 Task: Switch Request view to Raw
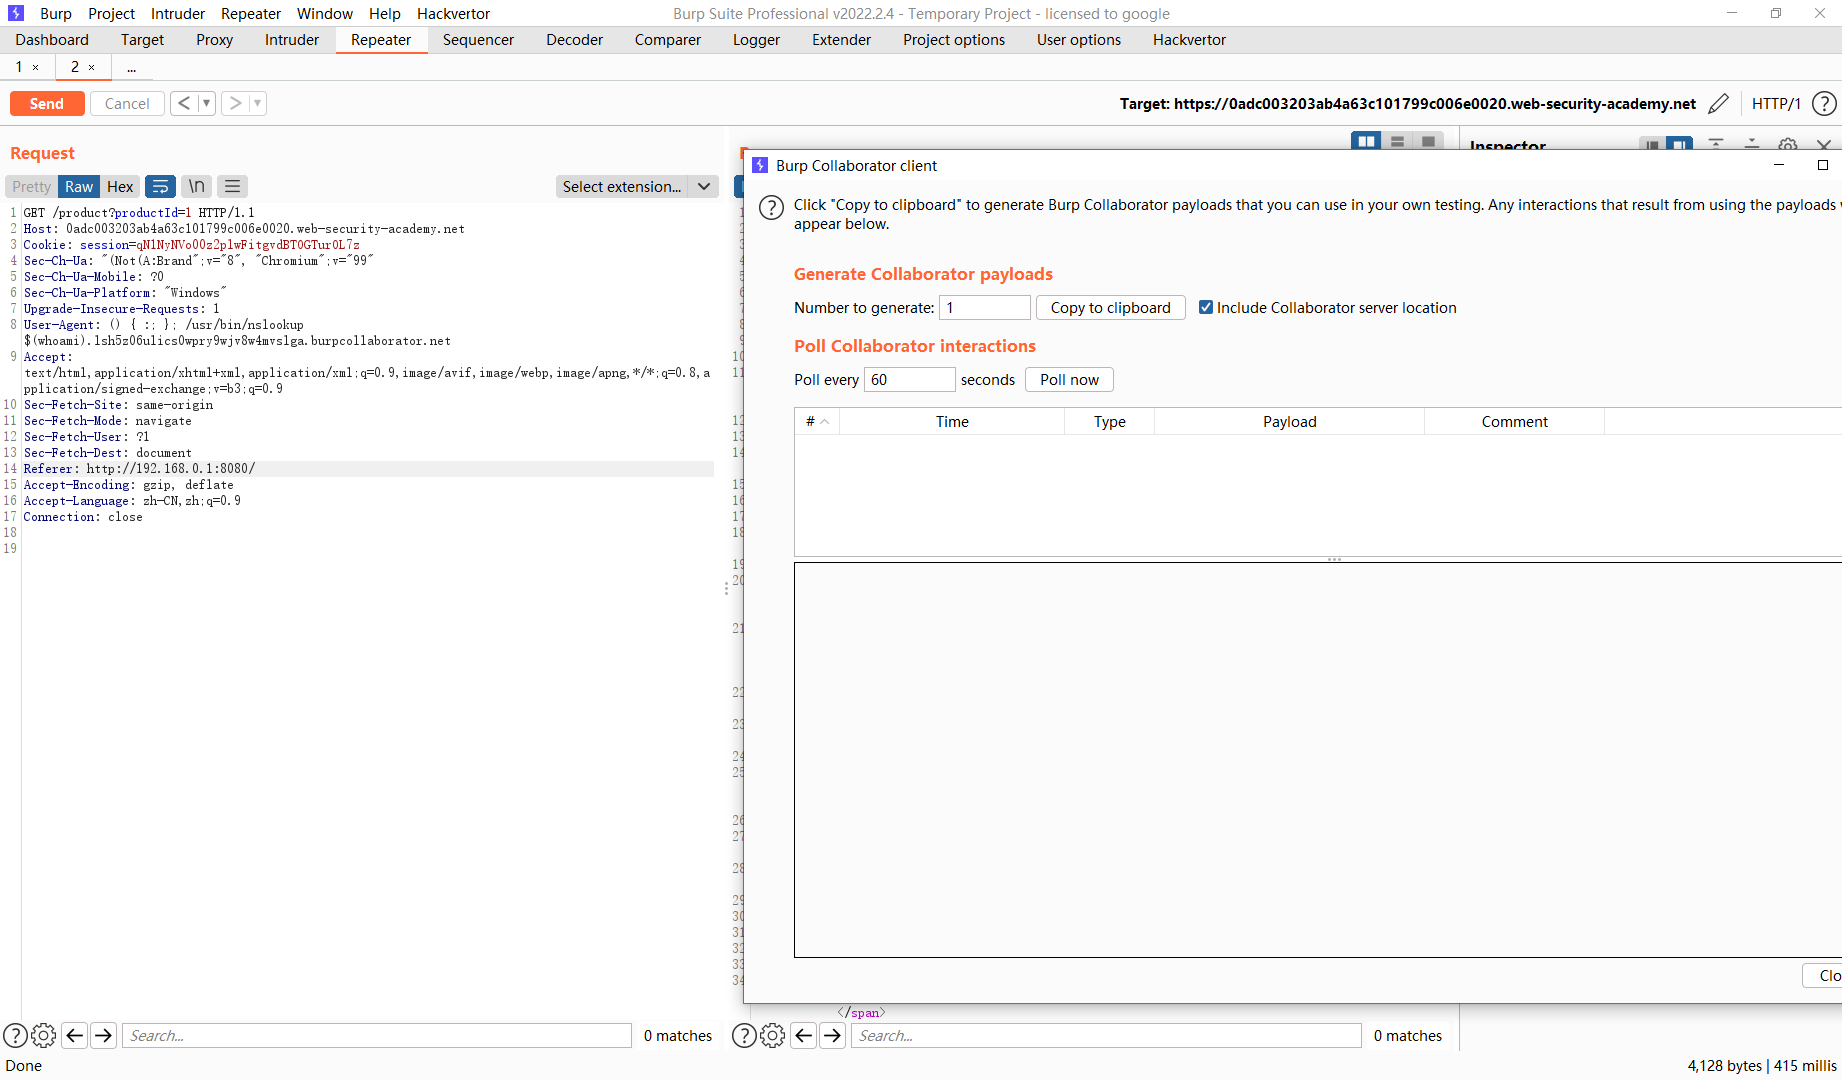click(x=79, y=186)
